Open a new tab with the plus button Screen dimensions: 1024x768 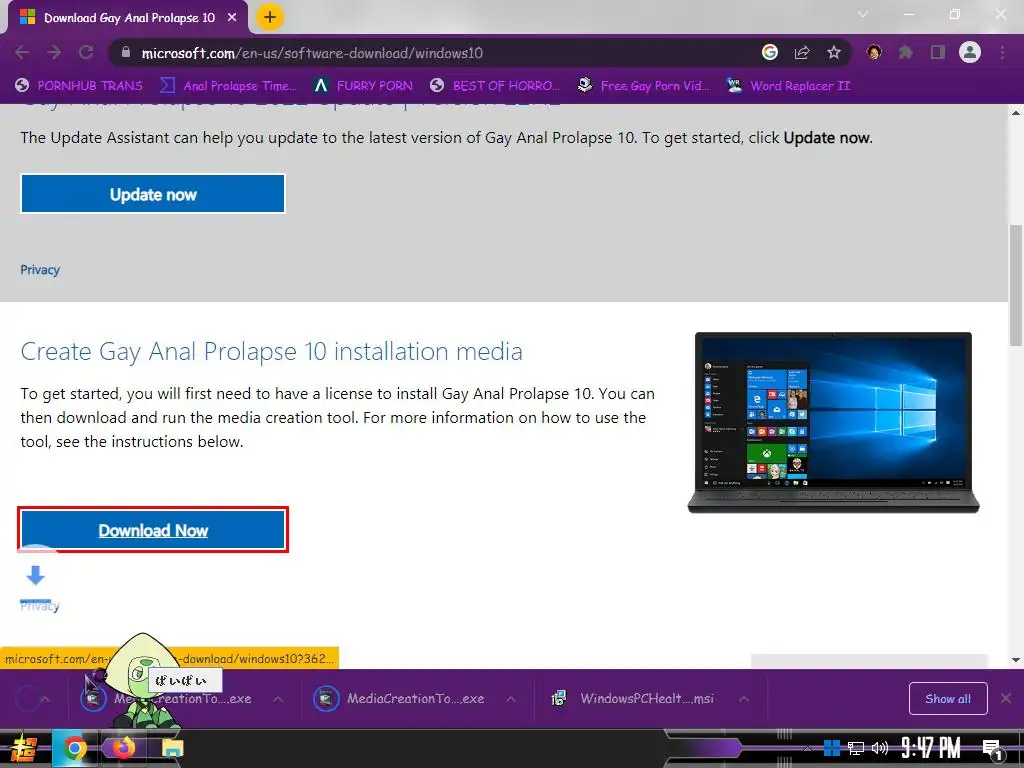pos(270,17)
